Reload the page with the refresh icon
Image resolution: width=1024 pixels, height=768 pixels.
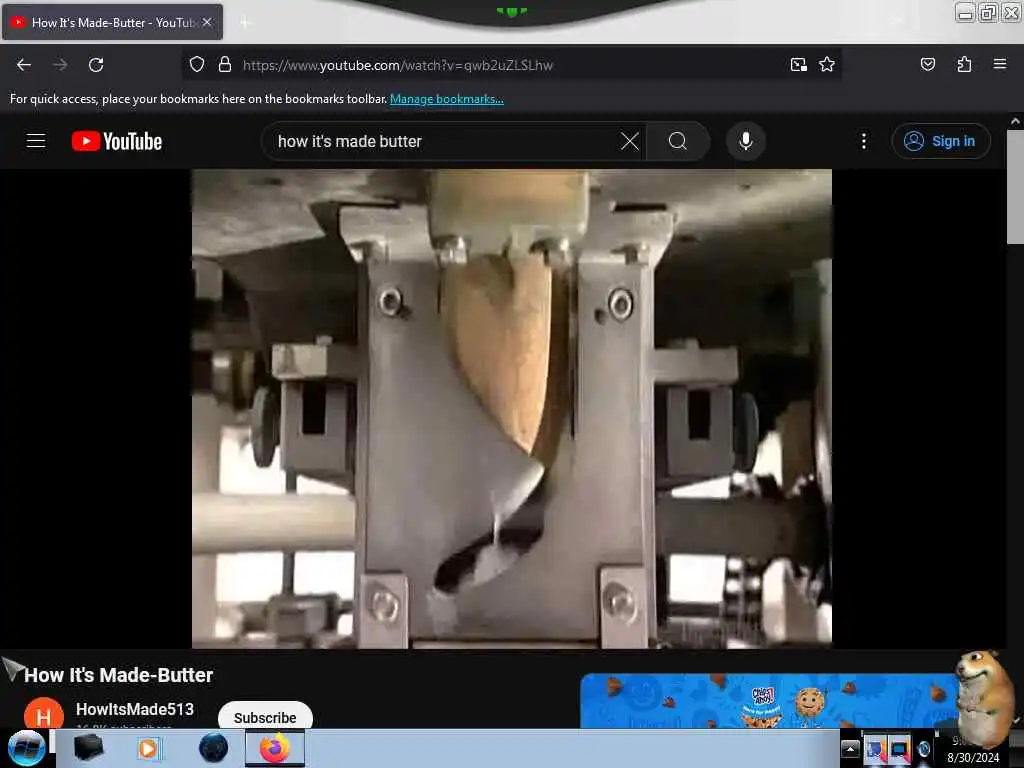point(96,65)
